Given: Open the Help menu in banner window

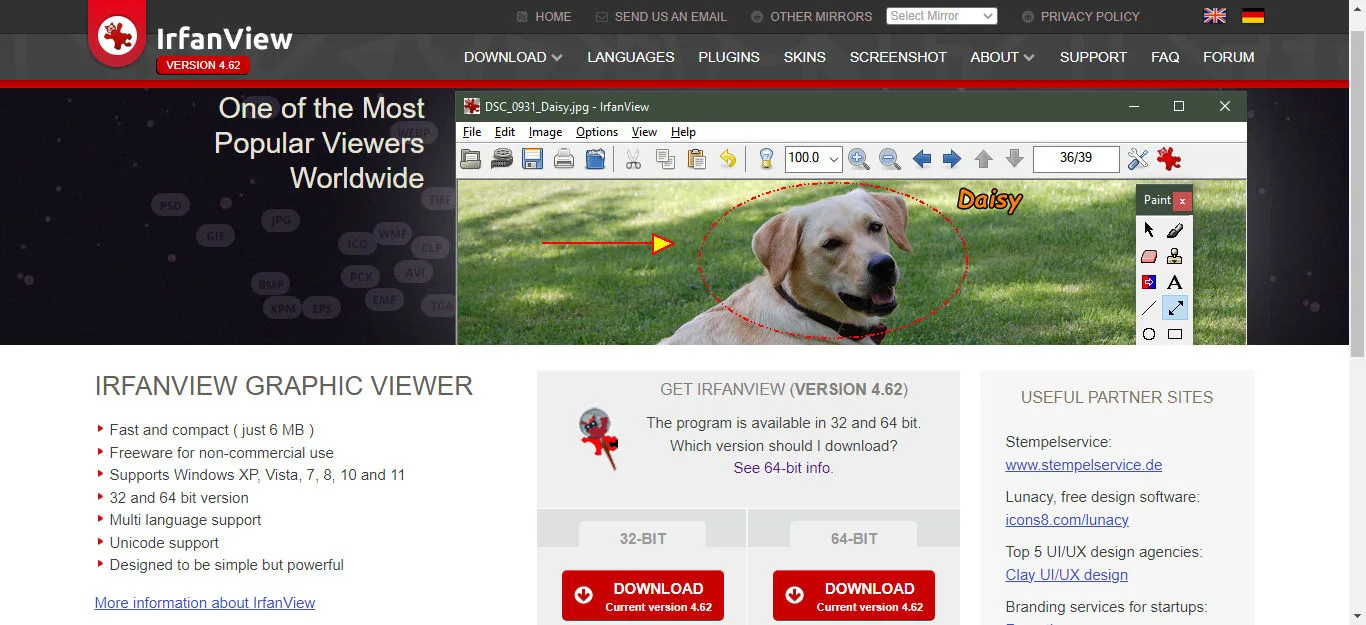Looking at the screenshot, I should [x=683, y=132].
